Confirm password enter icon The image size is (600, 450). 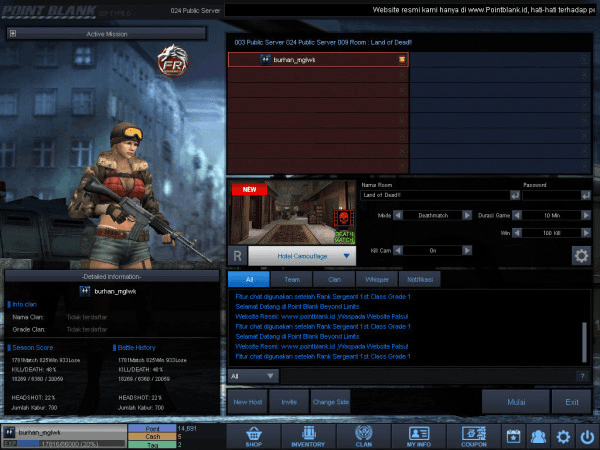(x=586, y=196)
